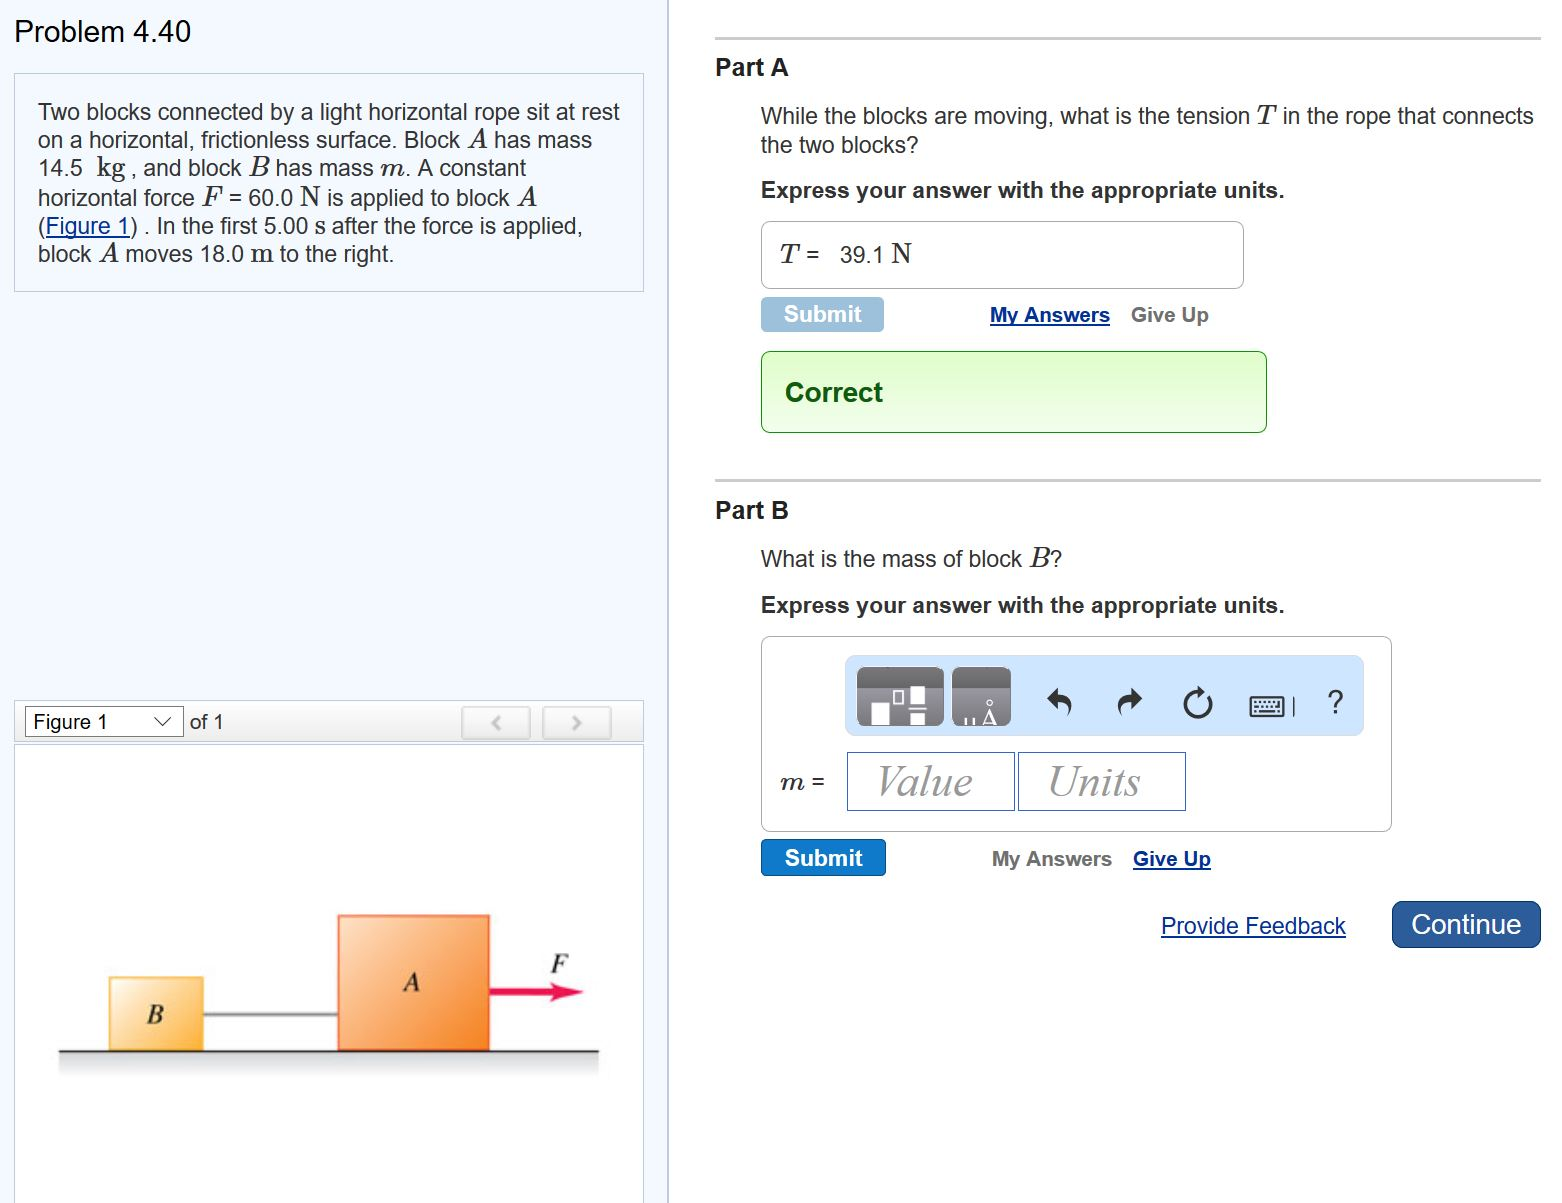
Task: Click the undo arrow in answer toolbar
Action: pos(1059,702)
